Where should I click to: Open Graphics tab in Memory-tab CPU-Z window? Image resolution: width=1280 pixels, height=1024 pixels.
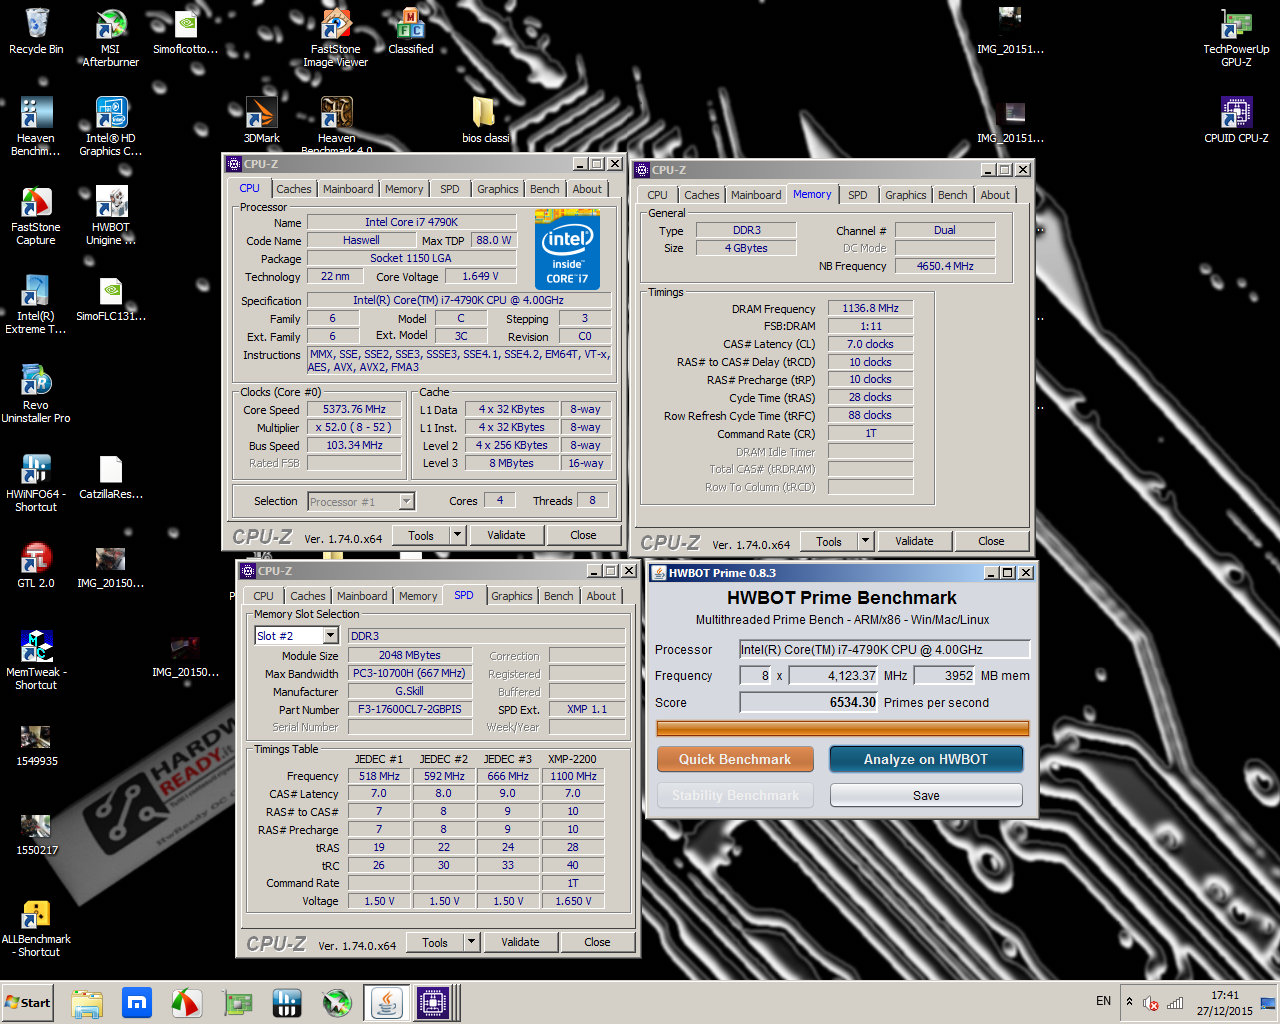point(906,195)
